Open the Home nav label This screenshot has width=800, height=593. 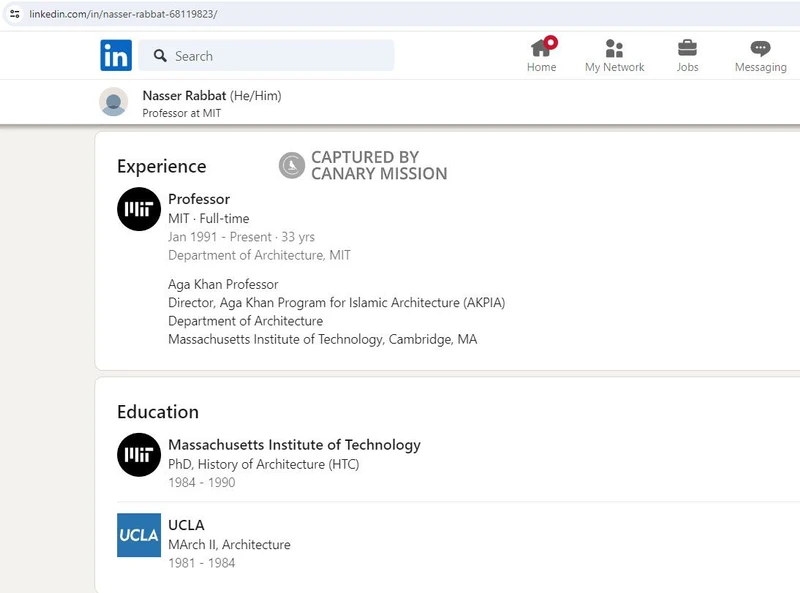tap(541, 67)
